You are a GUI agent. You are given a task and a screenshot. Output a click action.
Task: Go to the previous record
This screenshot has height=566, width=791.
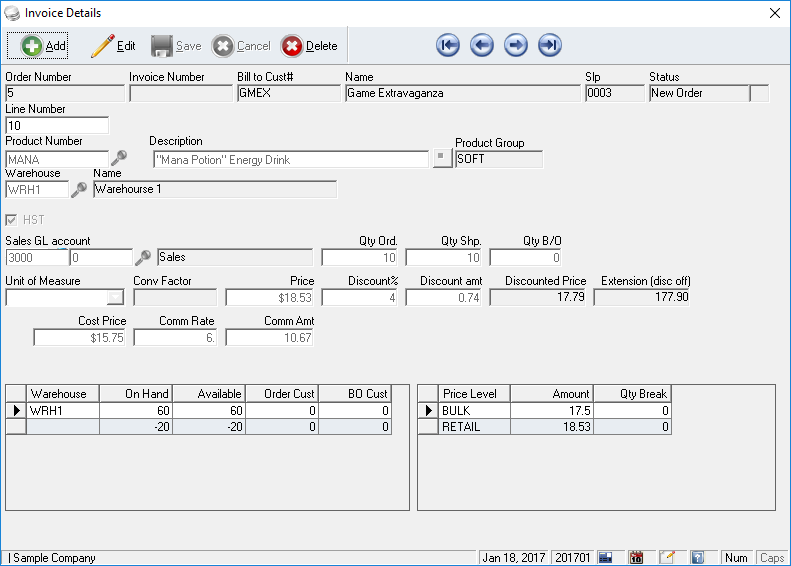tap(482, 45)
